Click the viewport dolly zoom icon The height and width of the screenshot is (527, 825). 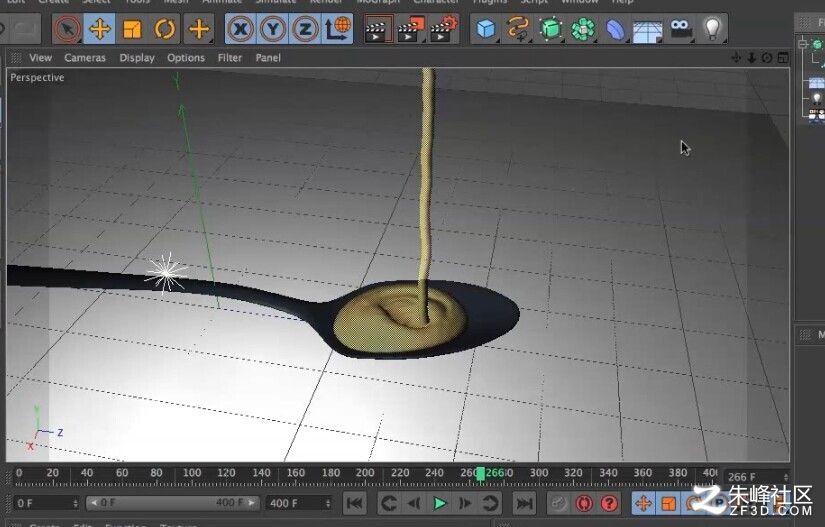point(751,58)
